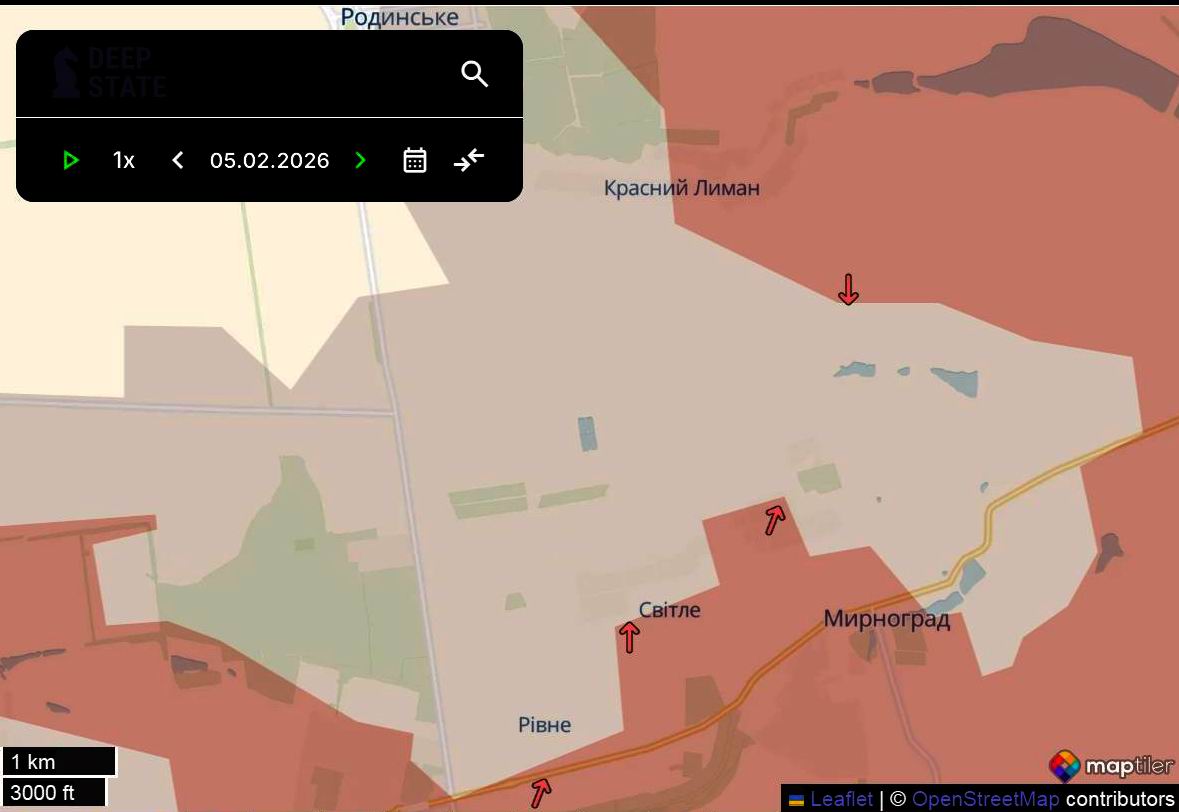Select the red arrow northwest of Мирноград

773,518
